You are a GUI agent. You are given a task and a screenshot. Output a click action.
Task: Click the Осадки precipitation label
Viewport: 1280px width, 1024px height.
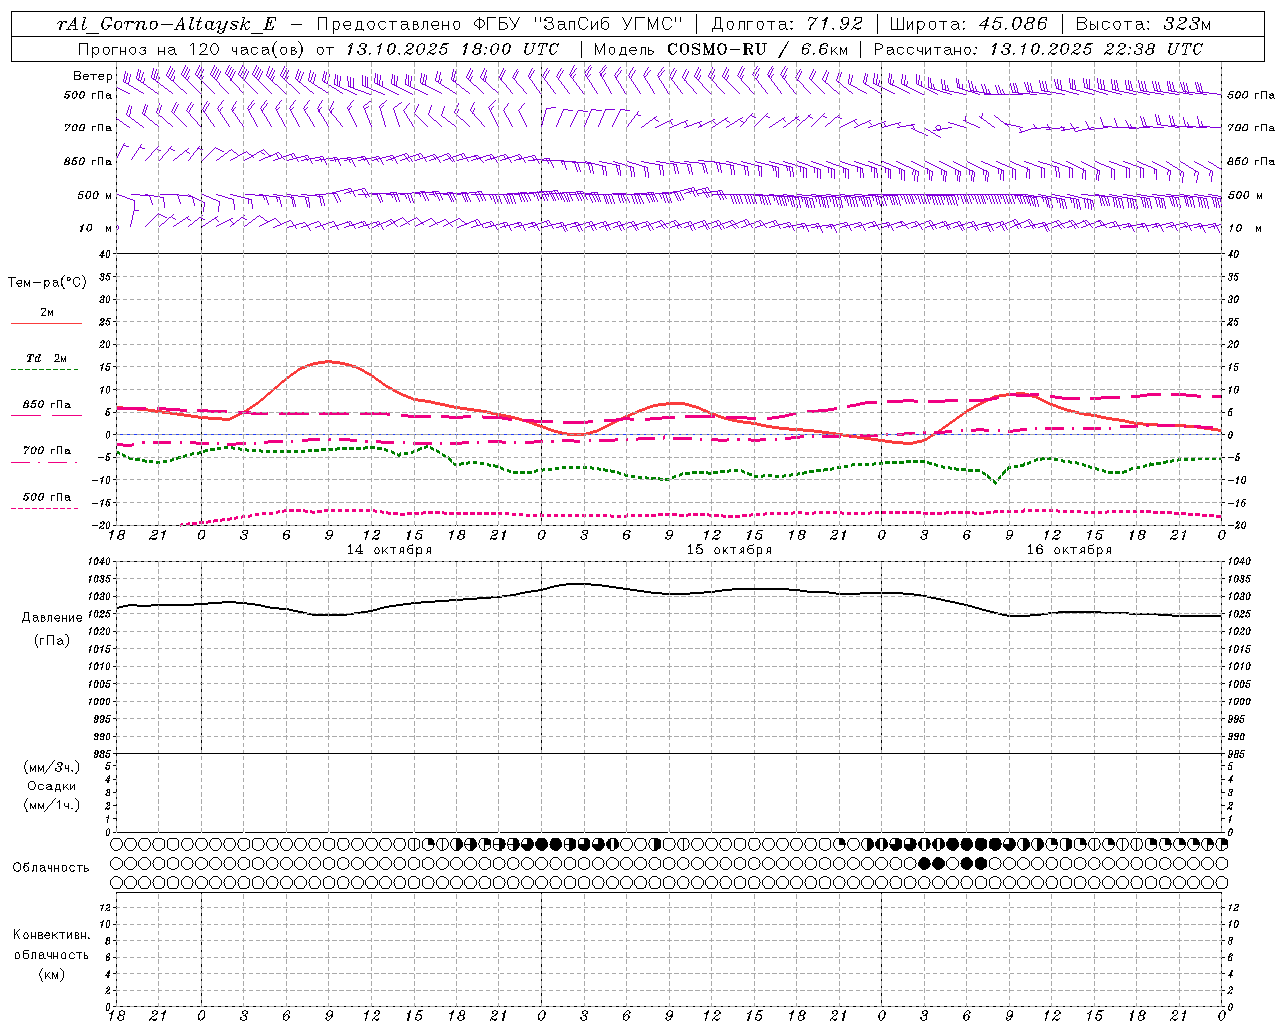click(52, 786)
